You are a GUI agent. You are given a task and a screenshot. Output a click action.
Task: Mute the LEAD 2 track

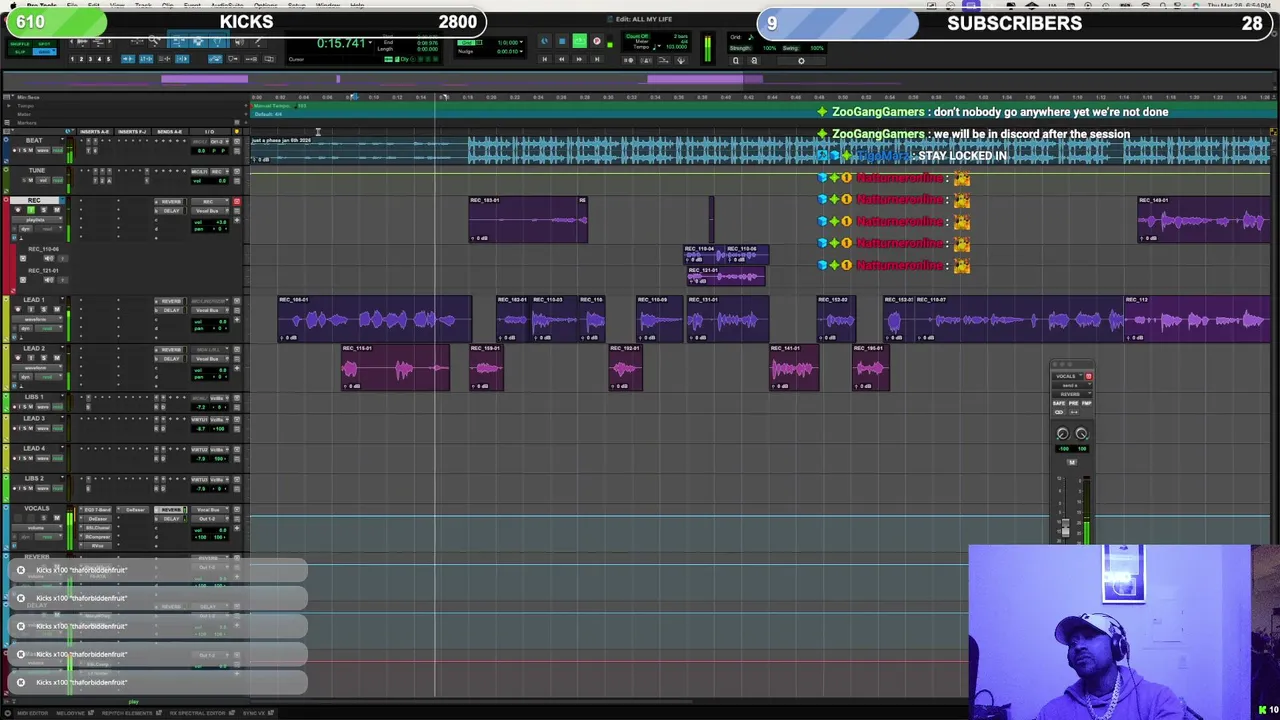tap(57, 358)
